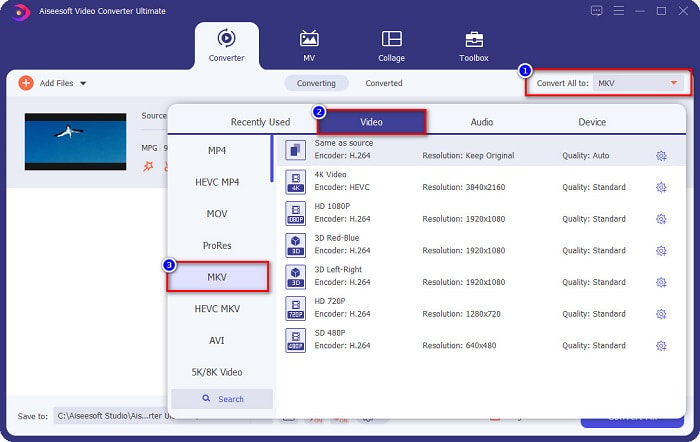Click the feedback message icon in title bar
This screenshot has width=700, height=442.
[x=597, y=11]
